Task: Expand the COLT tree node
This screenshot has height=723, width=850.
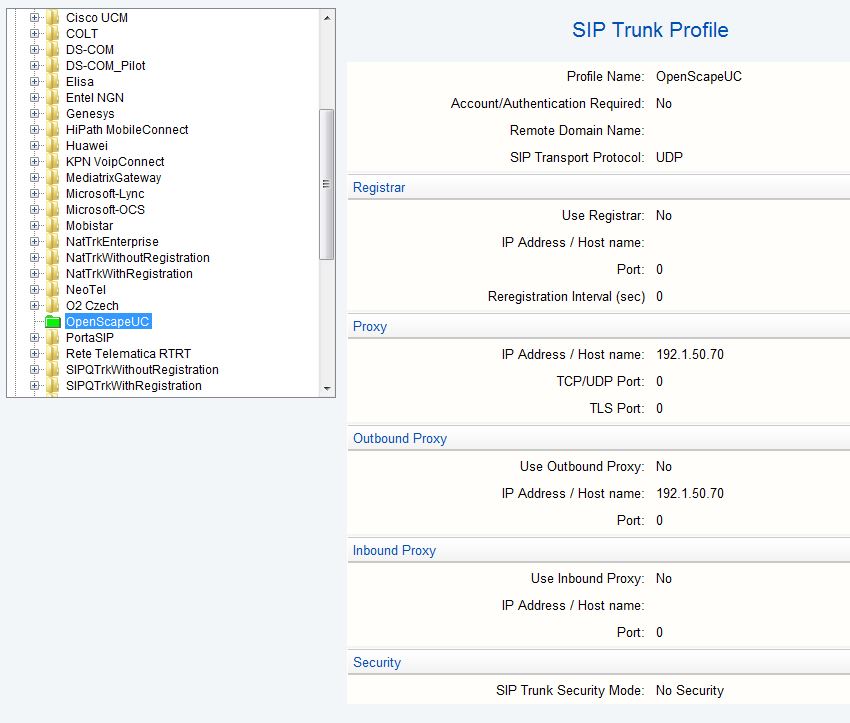Action: (x=35, y=34)
